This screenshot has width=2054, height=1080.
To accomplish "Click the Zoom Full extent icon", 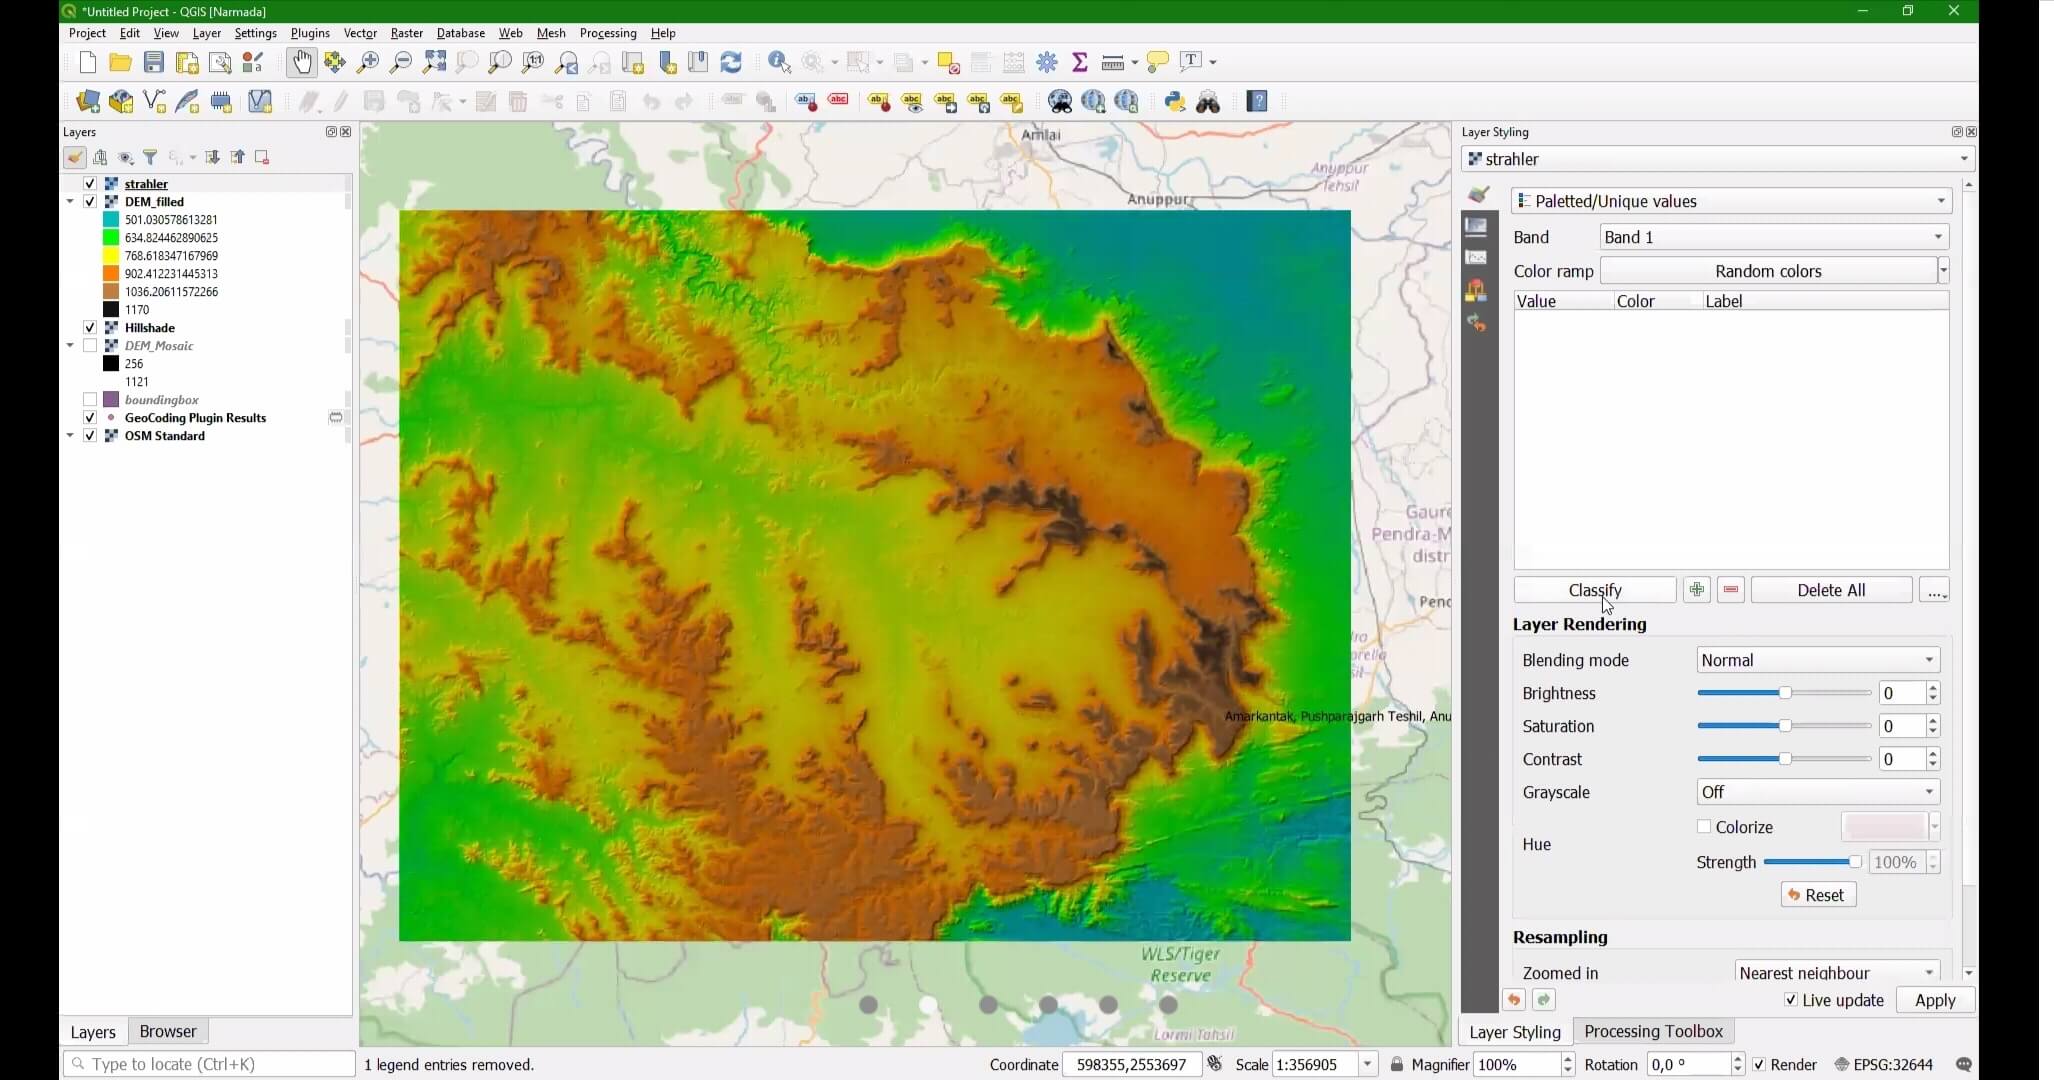I will click(434, 62).
